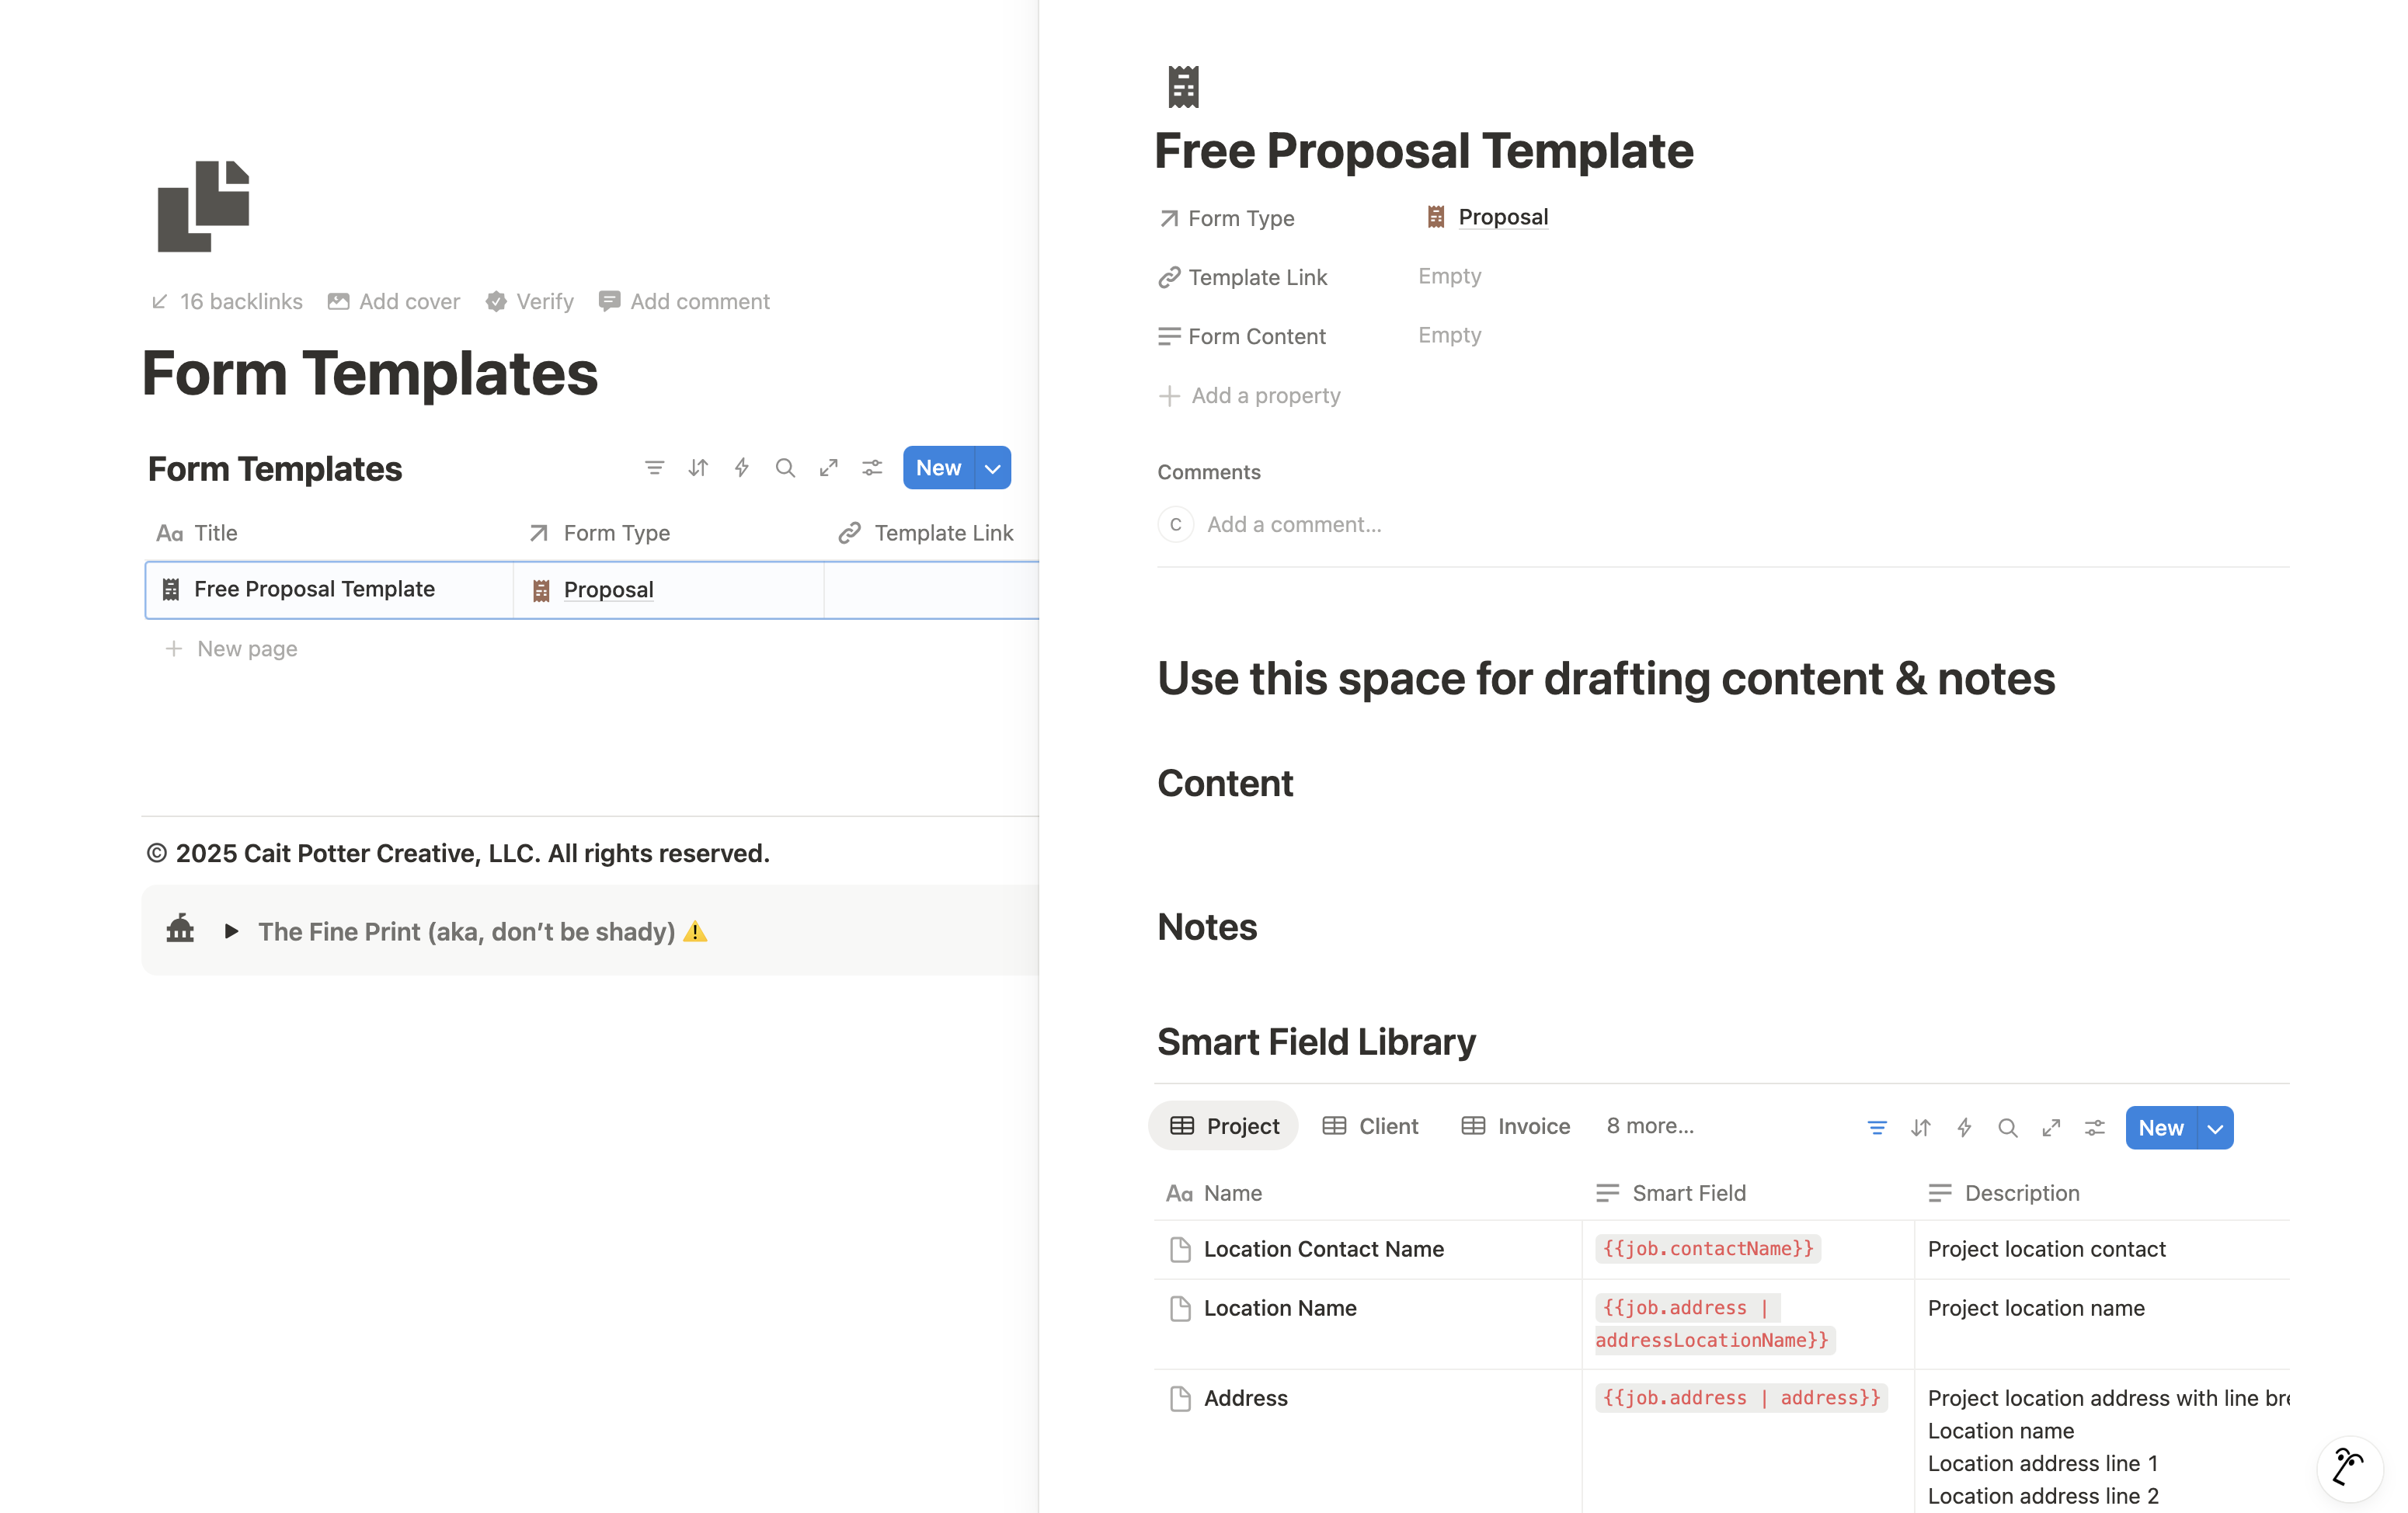
Task: Click New button in Smart Field Library
Action: coord(2161,1128)
